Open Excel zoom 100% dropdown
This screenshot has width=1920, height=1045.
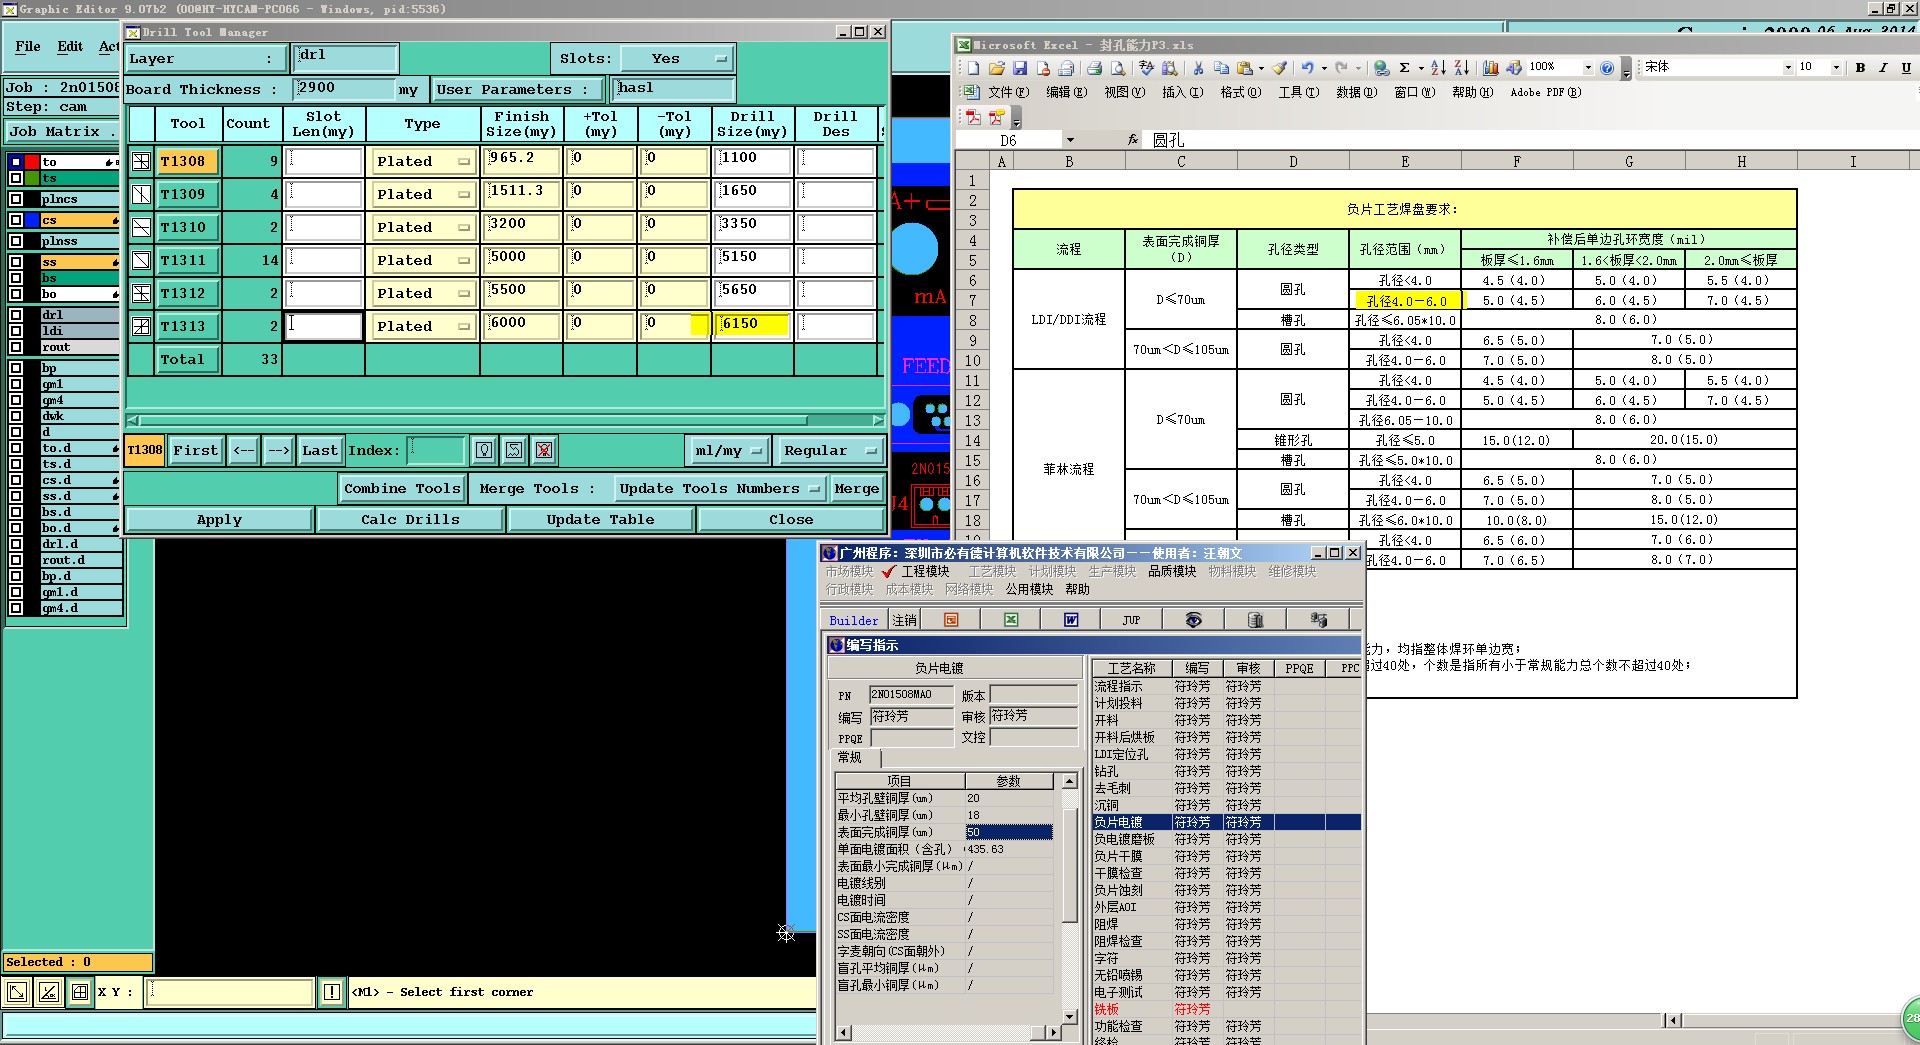point(1588,68)
